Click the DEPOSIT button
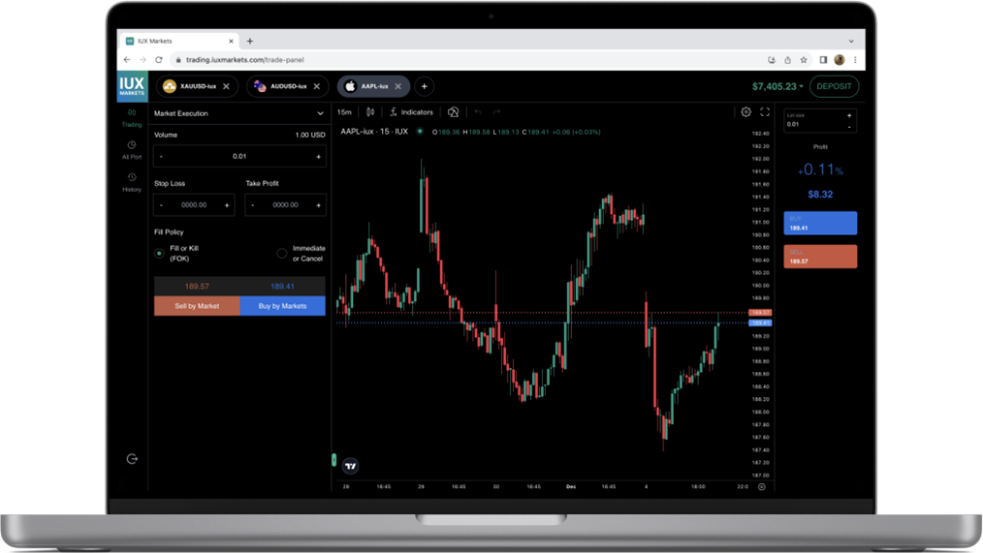983x553 pixels. 834,87
